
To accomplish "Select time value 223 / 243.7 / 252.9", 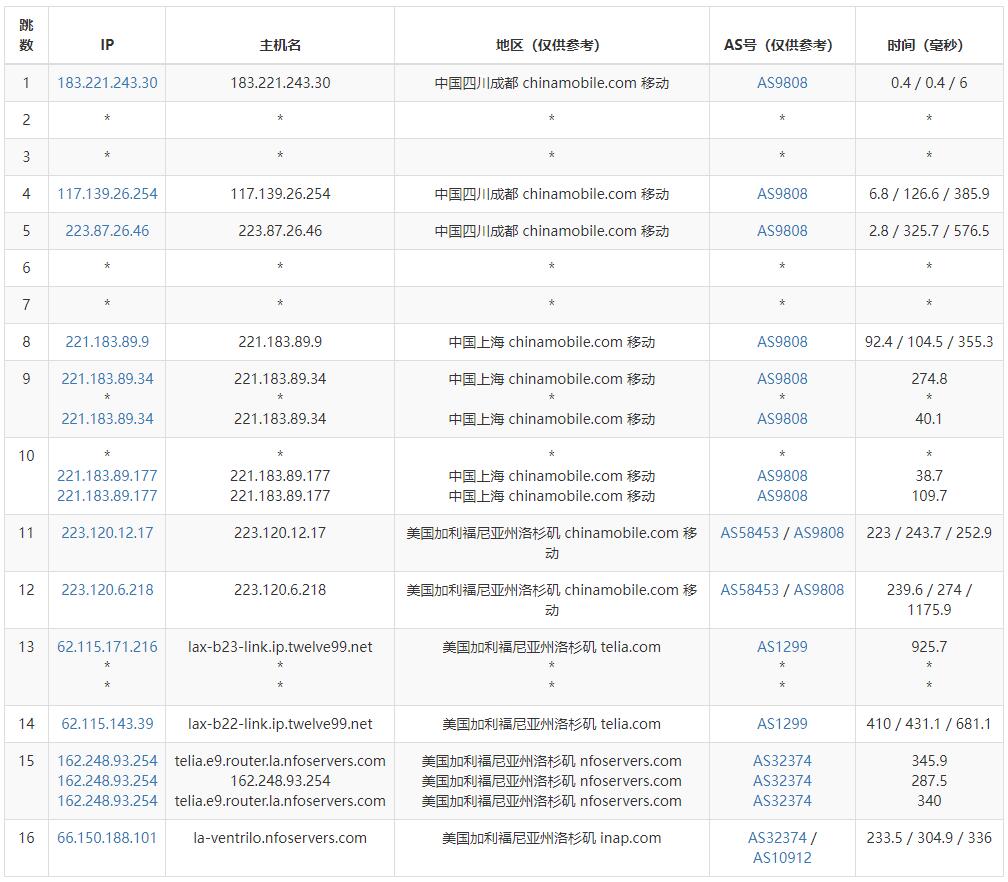I will point(929,533).
